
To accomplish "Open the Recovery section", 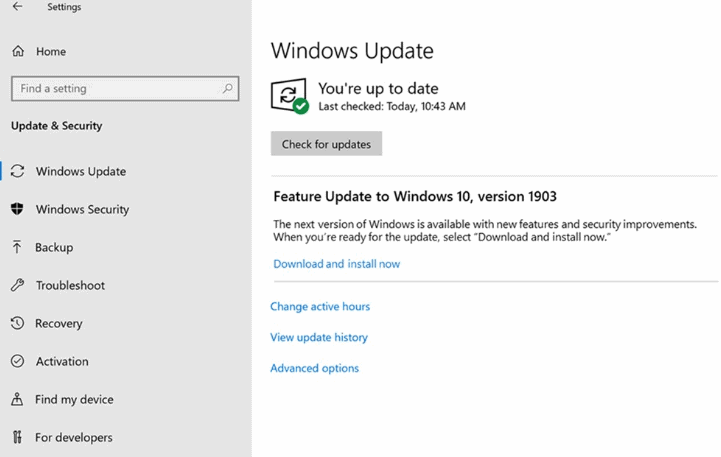I will [x=58, y=324].
